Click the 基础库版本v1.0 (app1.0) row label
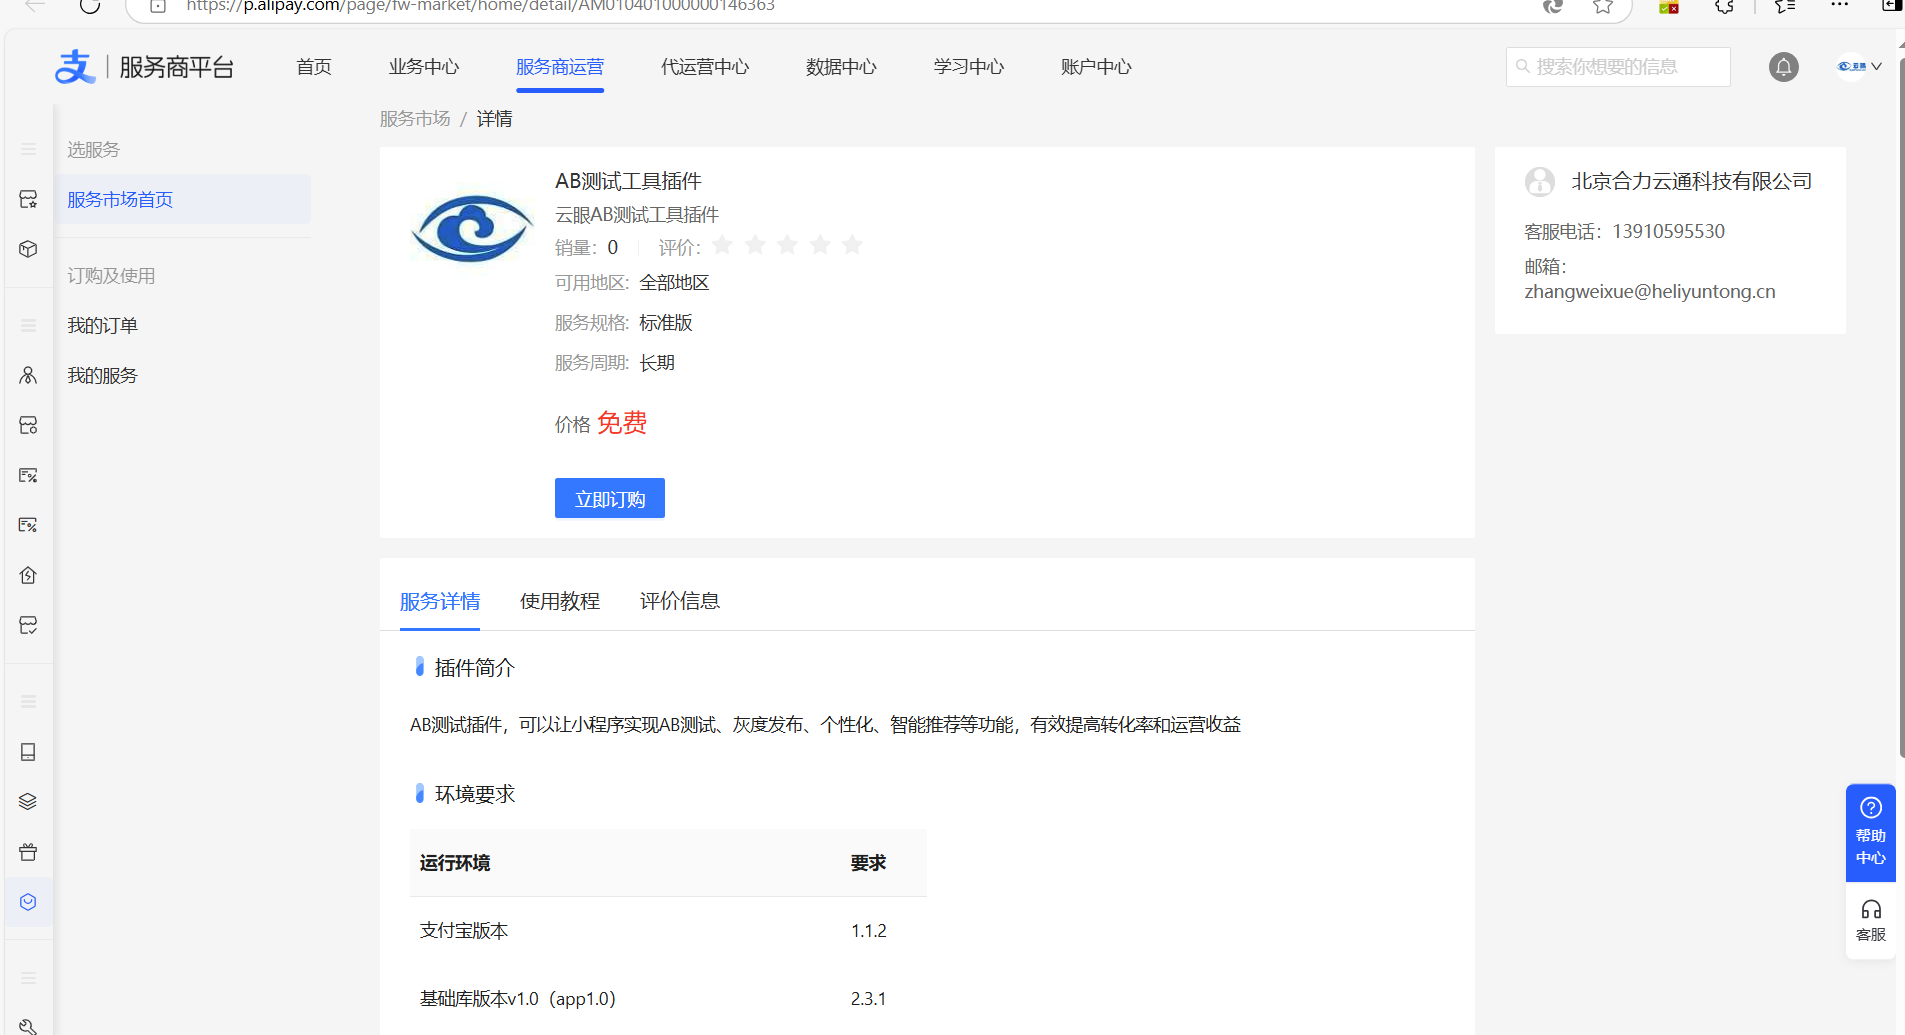 click(518, 999)
